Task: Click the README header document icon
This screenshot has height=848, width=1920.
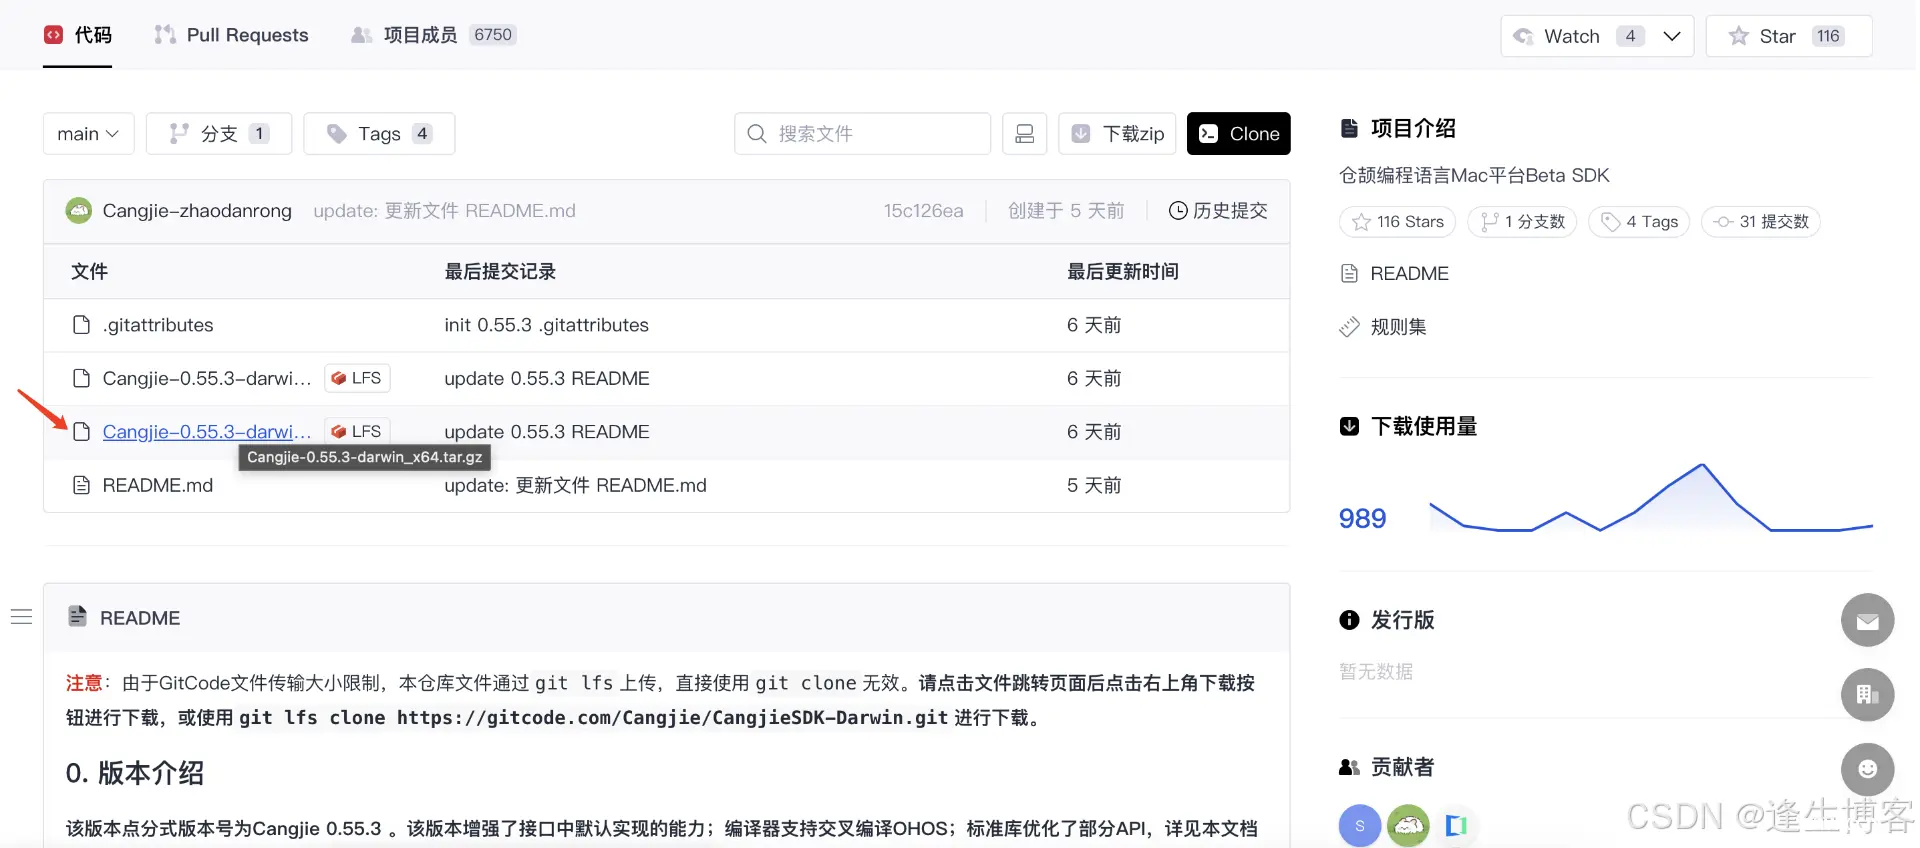Action: (x=77, y=616)
